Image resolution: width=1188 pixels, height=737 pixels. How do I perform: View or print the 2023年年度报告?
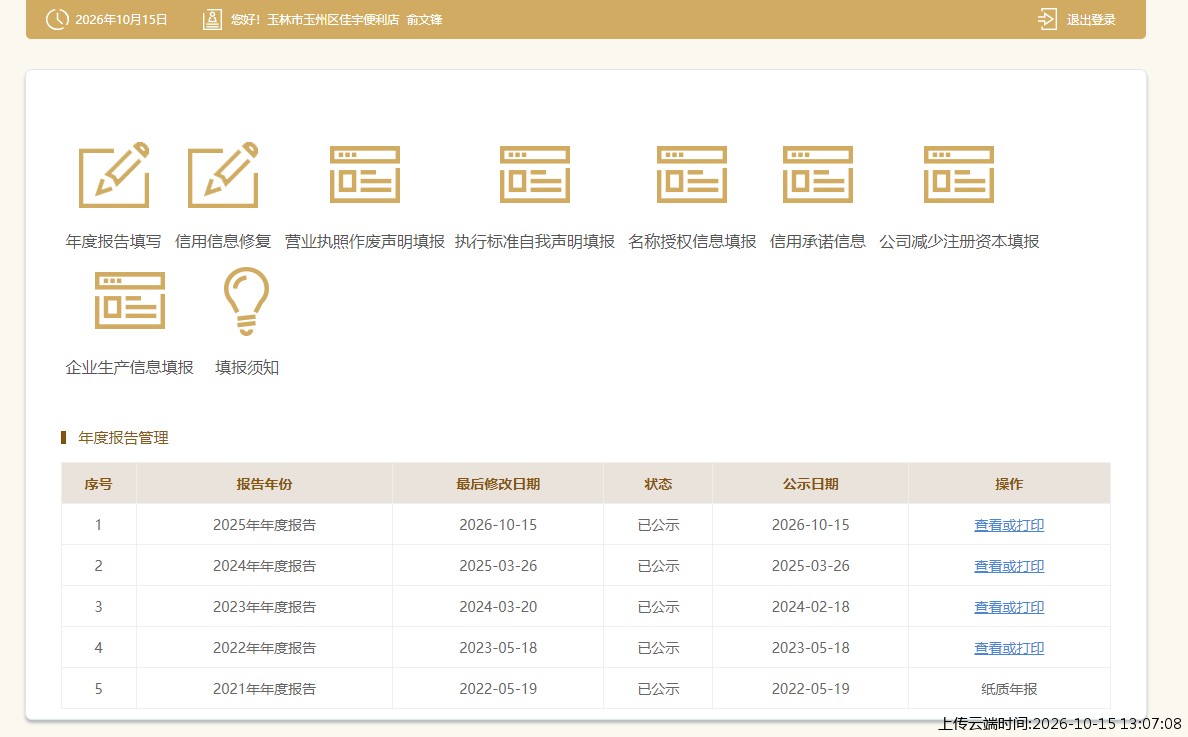[1008, 607]
